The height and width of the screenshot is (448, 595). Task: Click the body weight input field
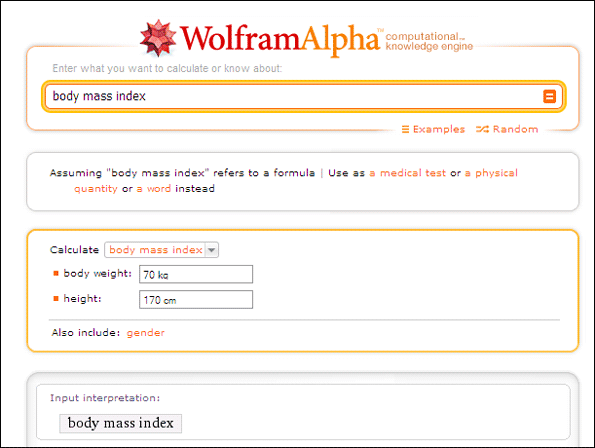196,274
